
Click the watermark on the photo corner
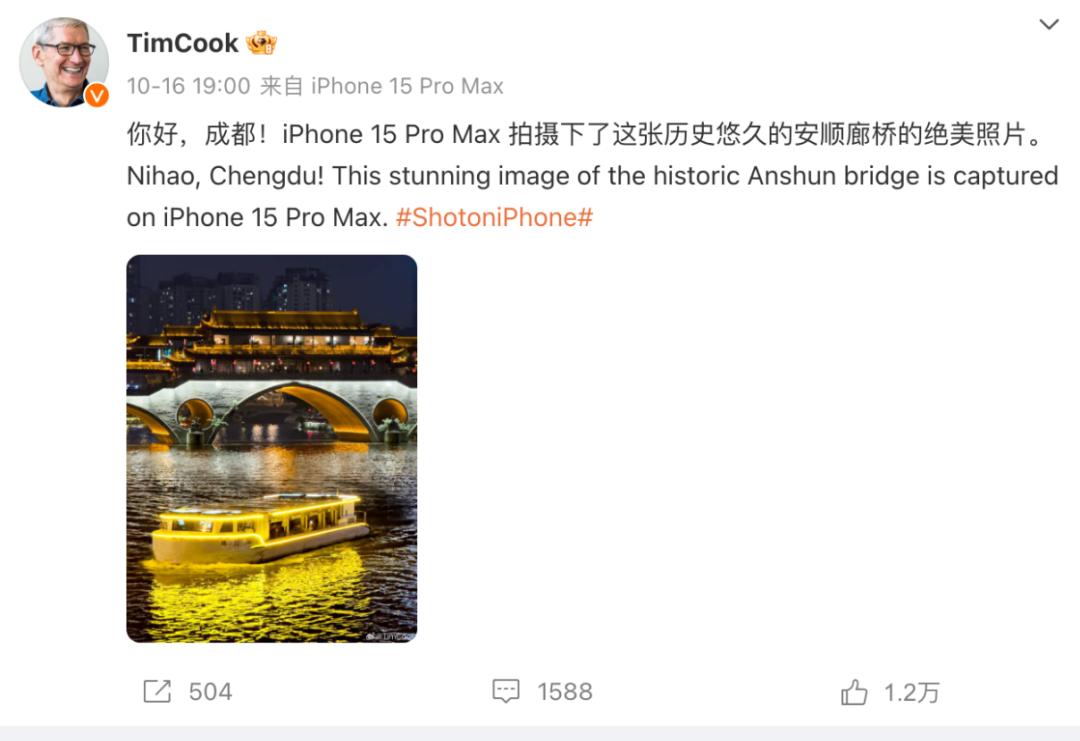390,636
